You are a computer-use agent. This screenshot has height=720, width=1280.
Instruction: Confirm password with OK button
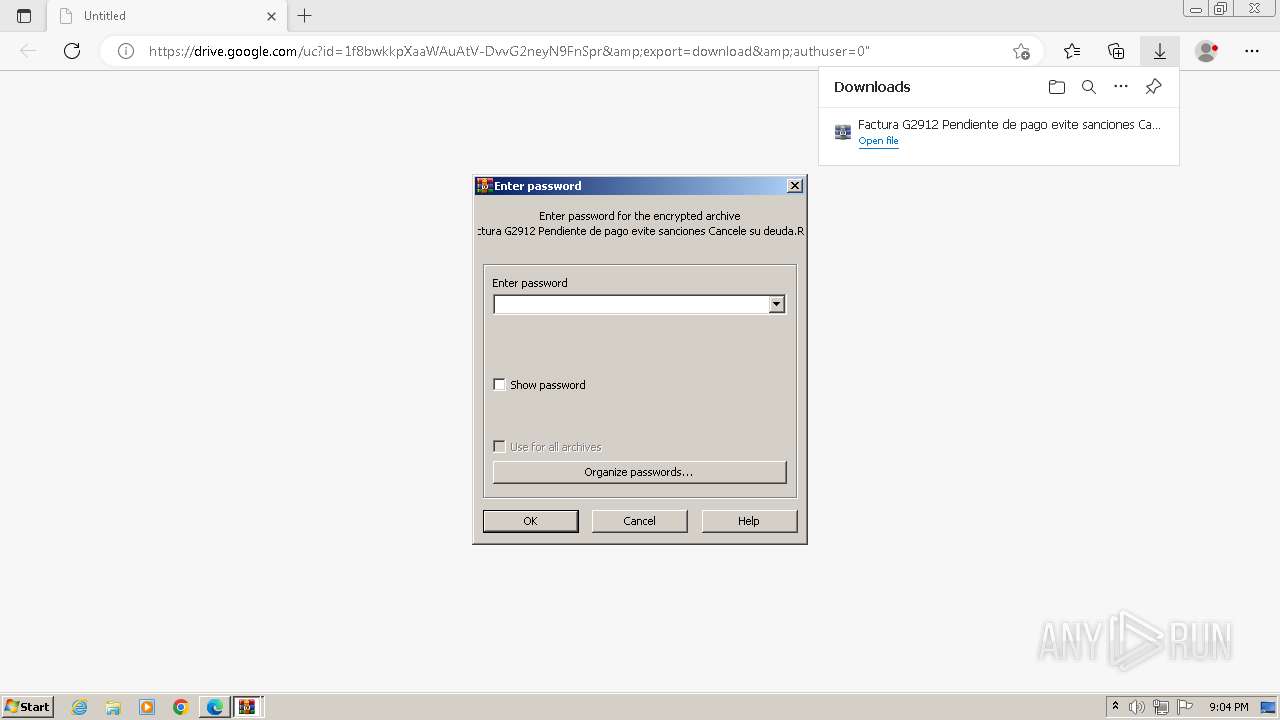pos(530,521)
